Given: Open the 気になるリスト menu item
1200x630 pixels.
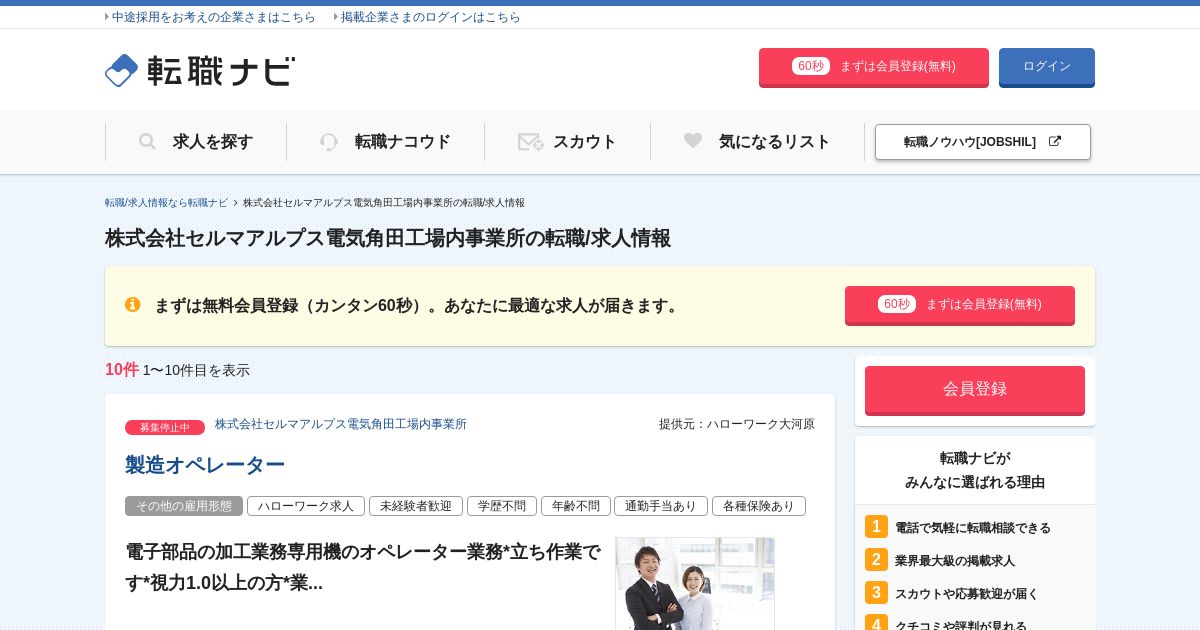Looking at the screenshot, I should pyautogui.click(x=758, y=142).
